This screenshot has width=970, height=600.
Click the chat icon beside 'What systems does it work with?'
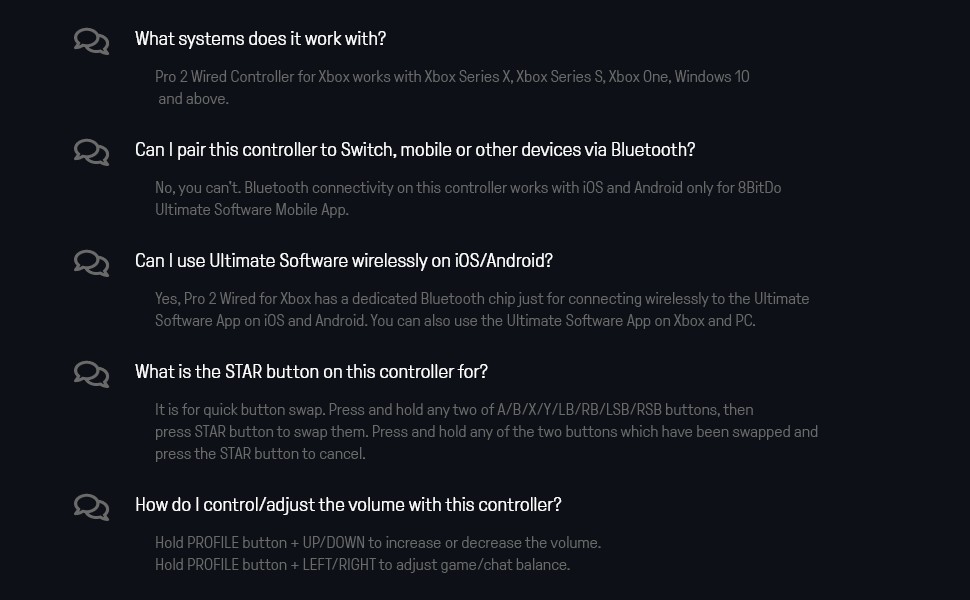(x=91, y=41)
